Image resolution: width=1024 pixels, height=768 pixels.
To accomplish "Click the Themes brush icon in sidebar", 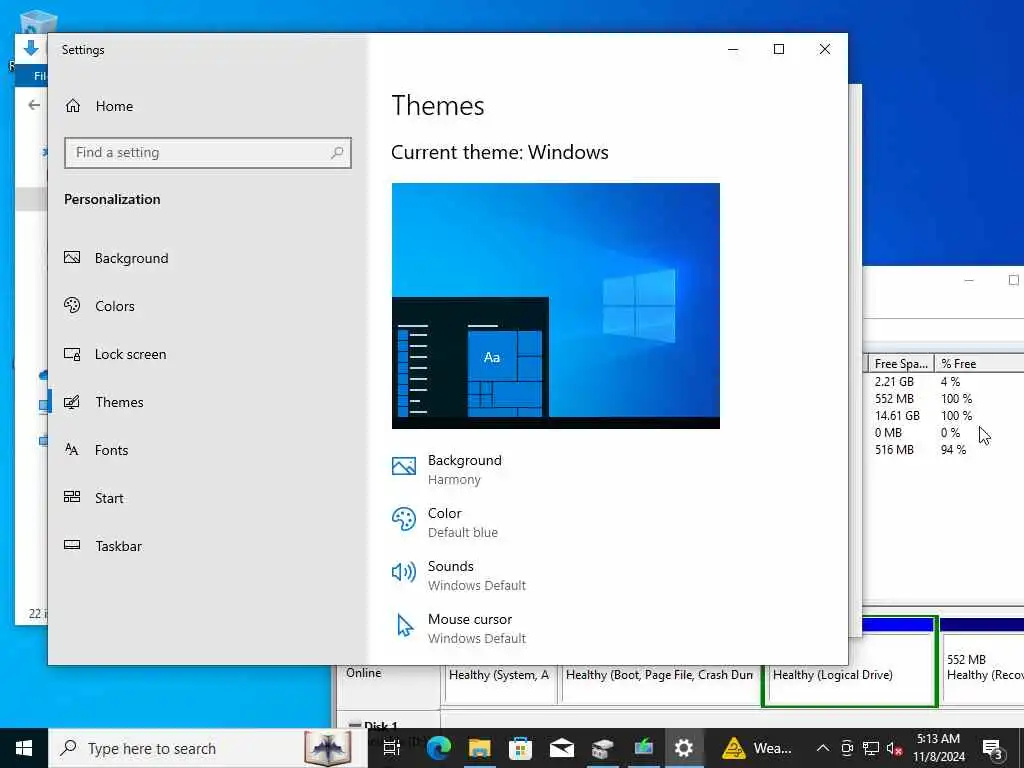I will [x=72, y=402].
